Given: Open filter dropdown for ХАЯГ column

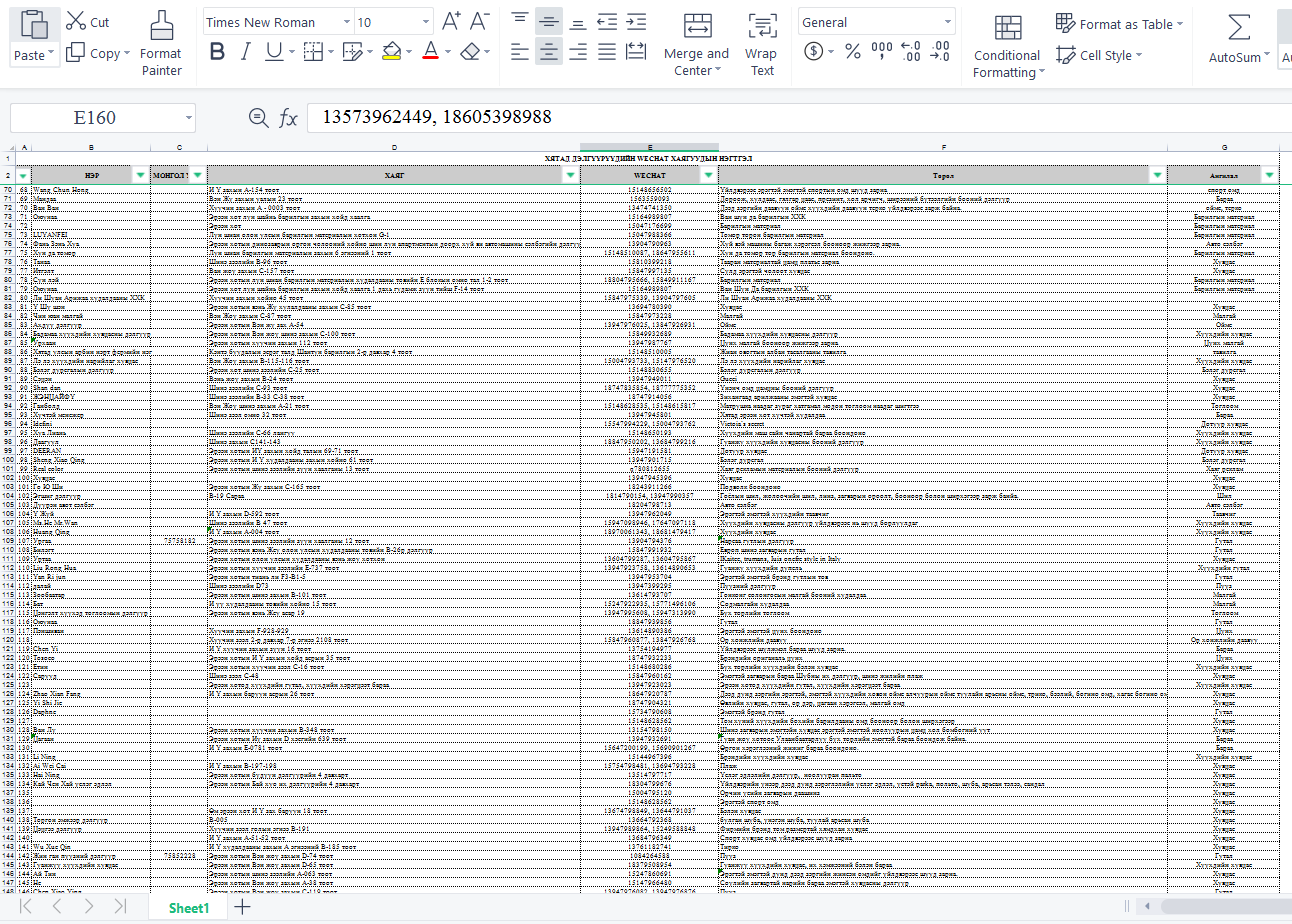Looking at the screenshot, I should [570, 175].
